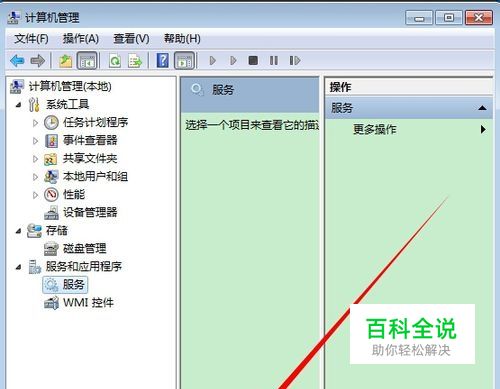Click the Restart service icon
Screen dimensions: 500x389
point(295,61)
